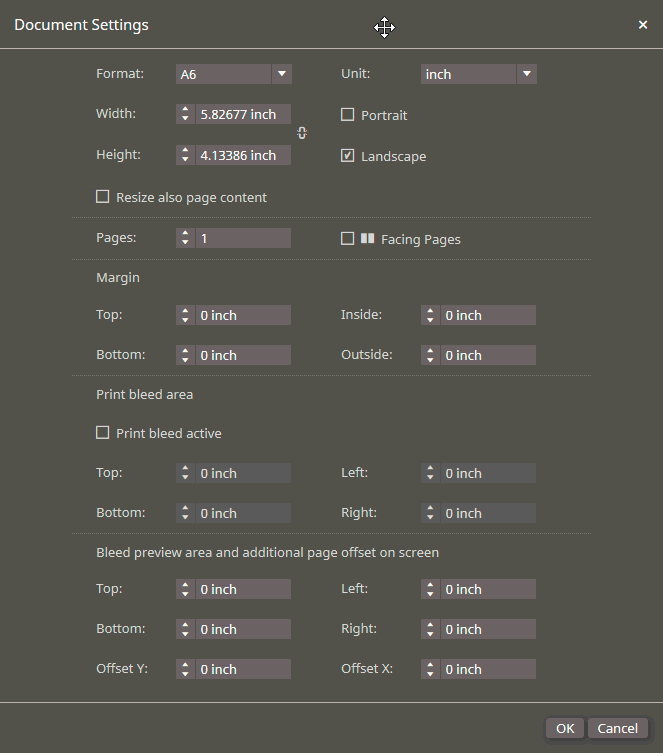
Task: Uncheck the Landscape orientation checkbox
Action: (x=348, y=156)
